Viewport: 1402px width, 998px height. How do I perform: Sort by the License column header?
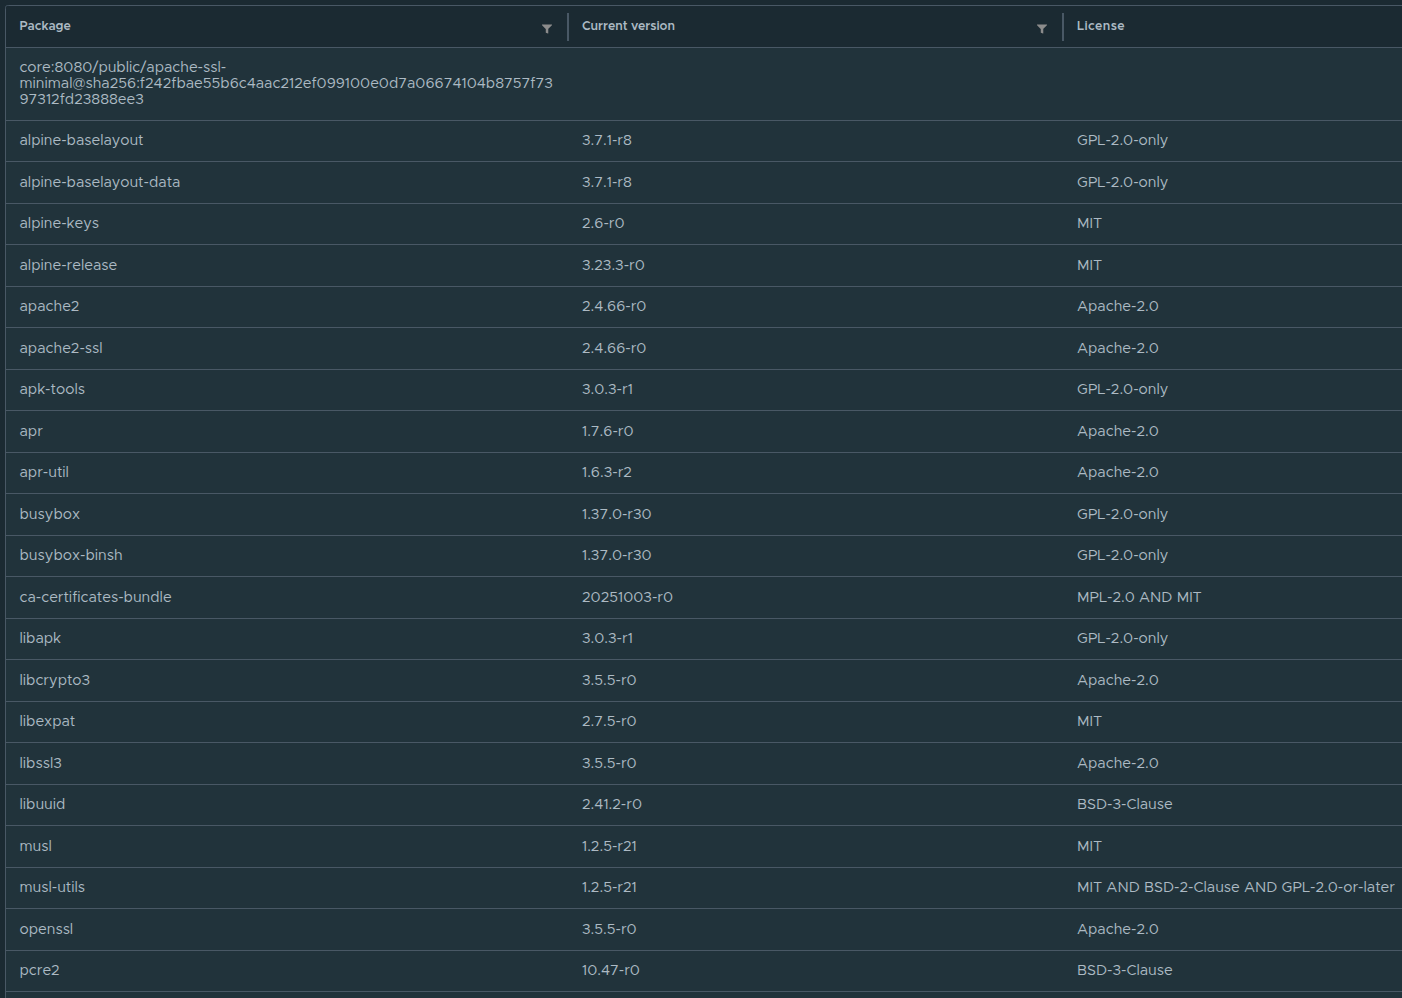coord(1100,26)
